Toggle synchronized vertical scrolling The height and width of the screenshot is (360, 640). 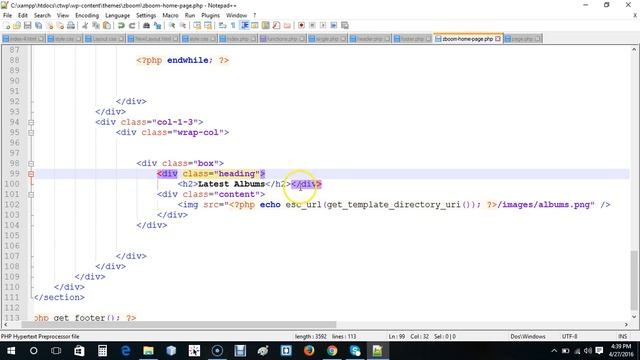[x=197, y=25]
